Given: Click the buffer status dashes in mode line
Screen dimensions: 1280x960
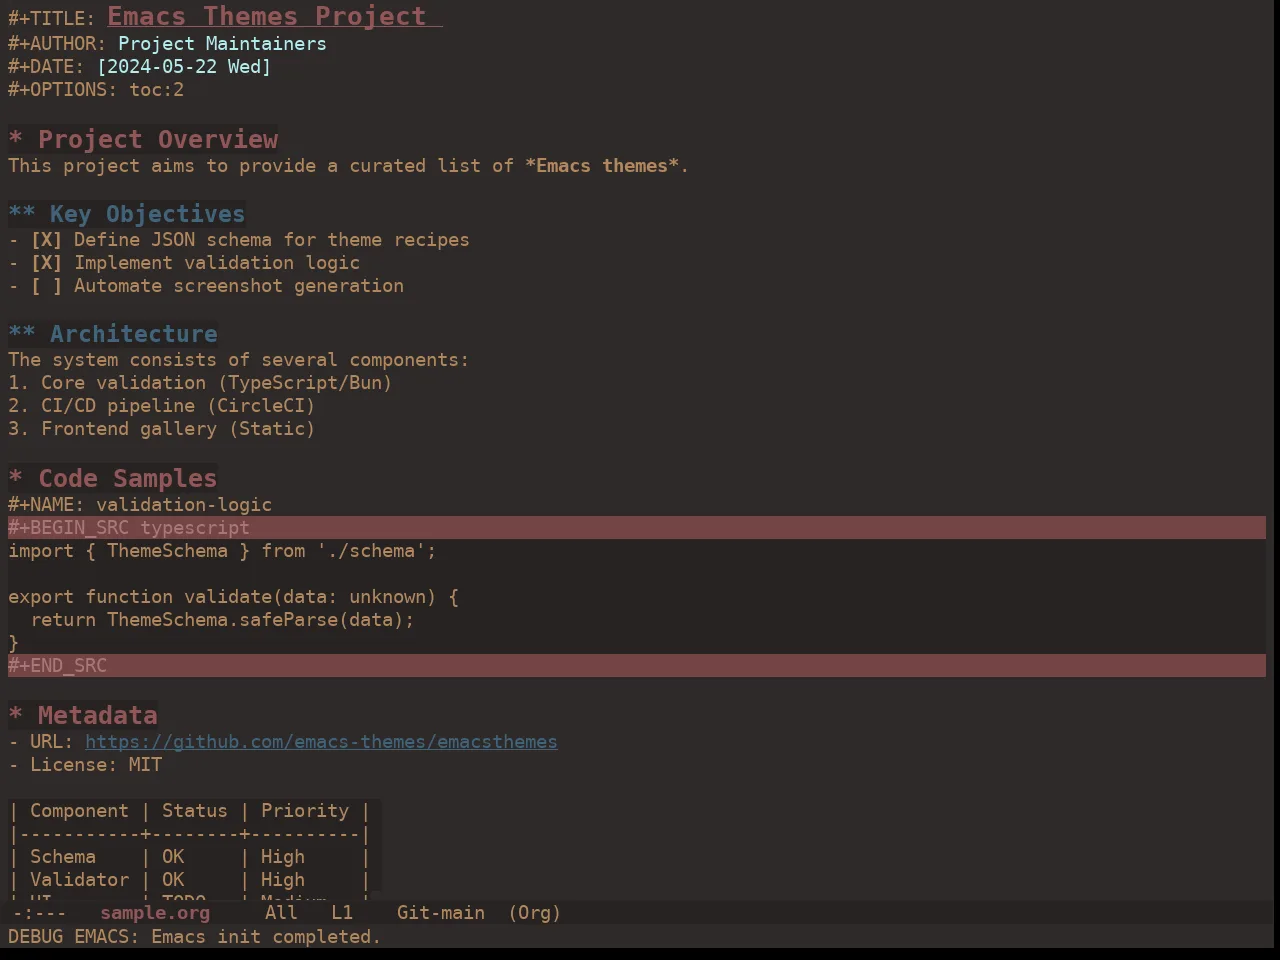Looking at the screenshot, I should [x=40, y=913].
